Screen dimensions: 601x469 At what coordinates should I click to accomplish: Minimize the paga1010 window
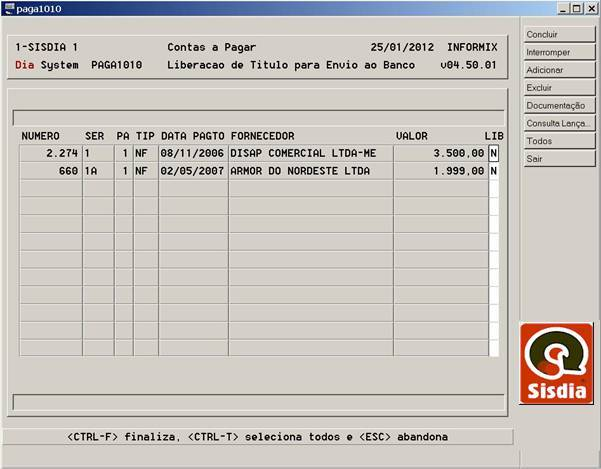(563, 8)
